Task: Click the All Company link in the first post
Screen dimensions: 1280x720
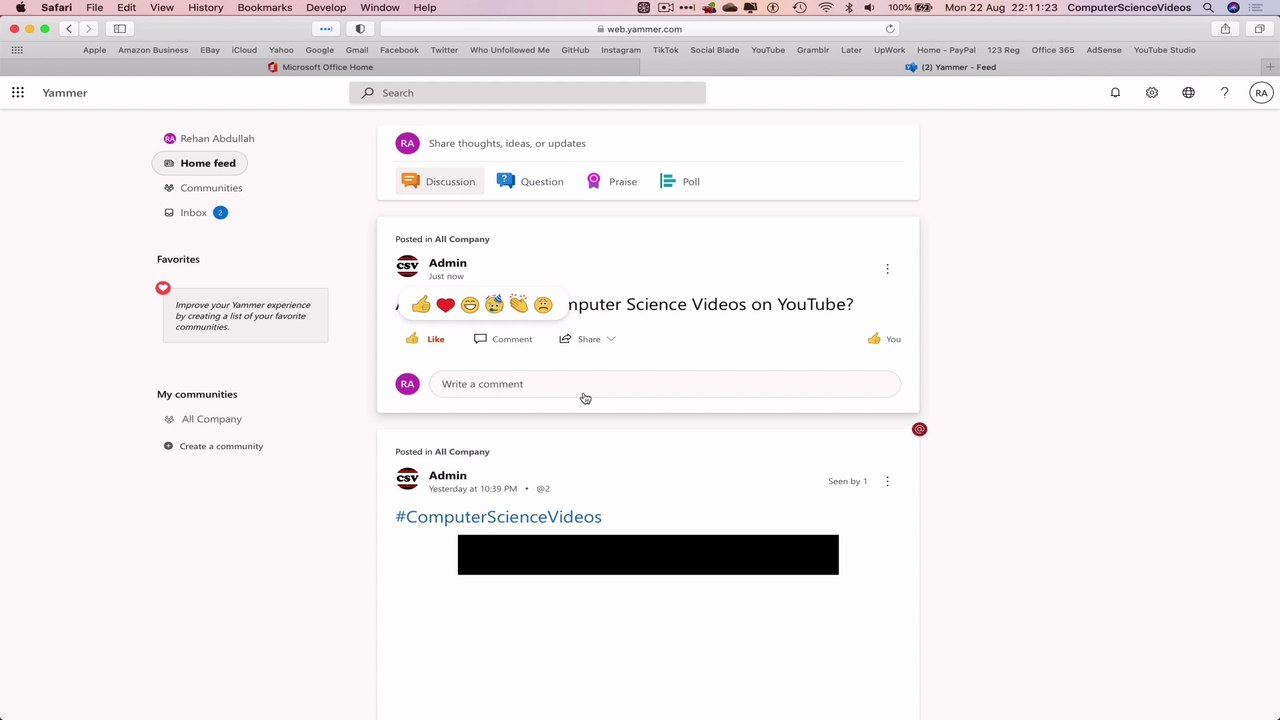Action: (462, 239)
